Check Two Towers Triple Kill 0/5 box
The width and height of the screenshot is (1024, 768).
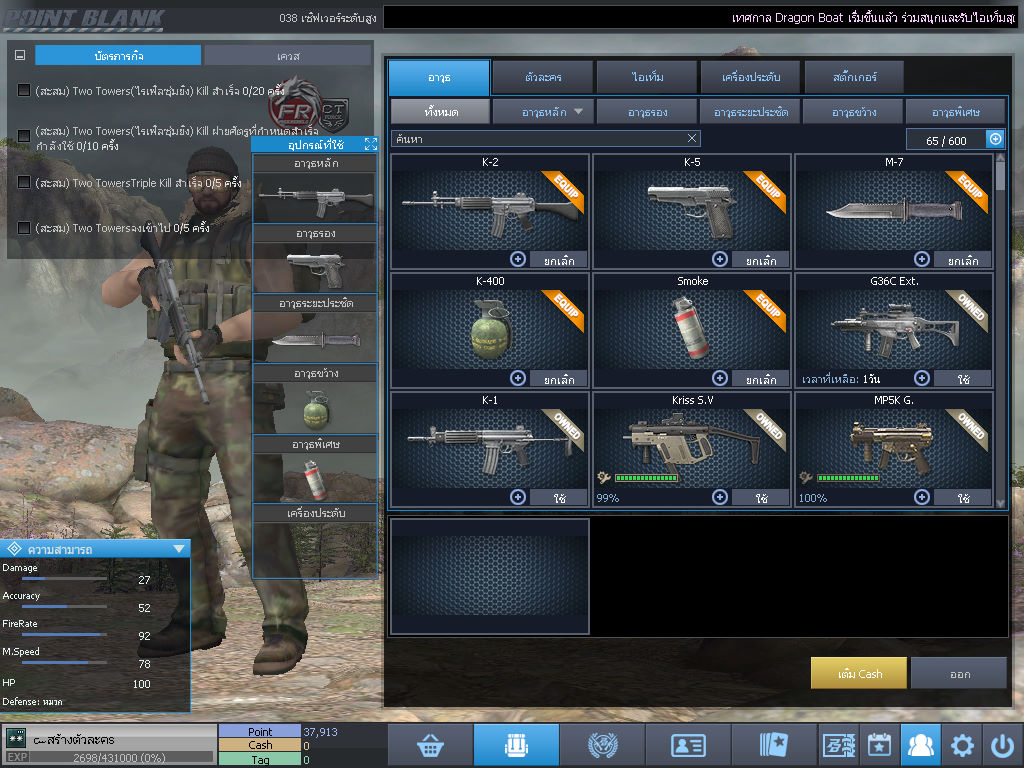24,182
